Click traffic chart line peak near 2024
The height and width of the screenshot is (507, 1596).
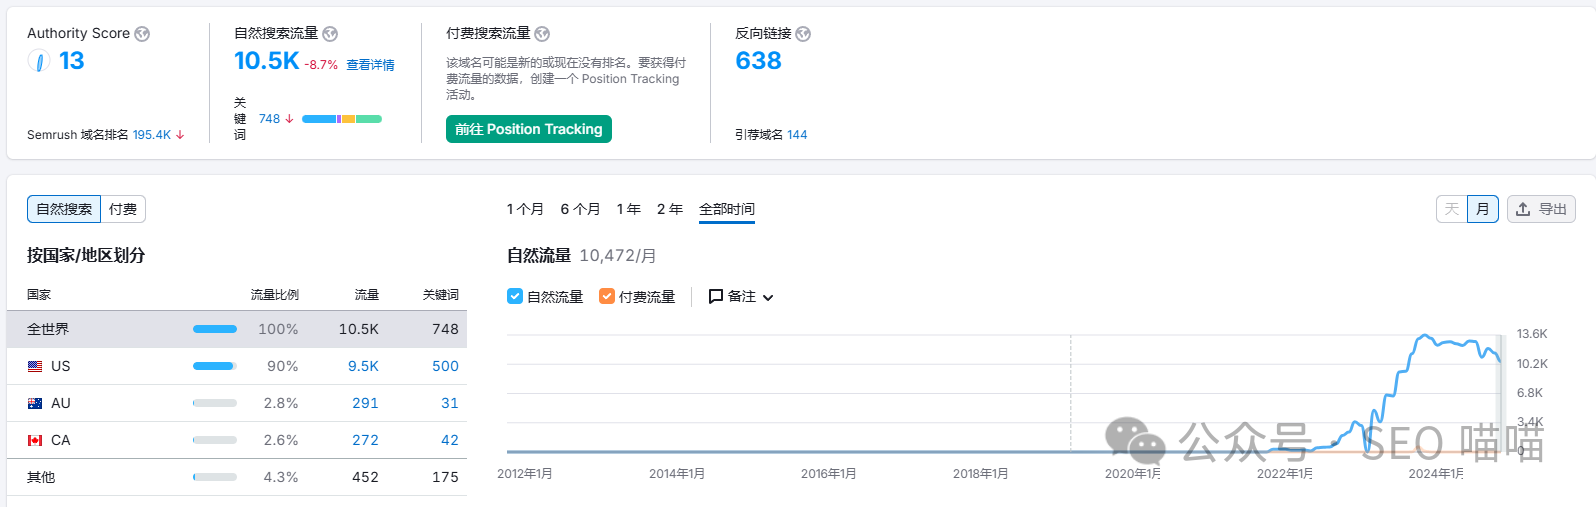coord(1424,336)
